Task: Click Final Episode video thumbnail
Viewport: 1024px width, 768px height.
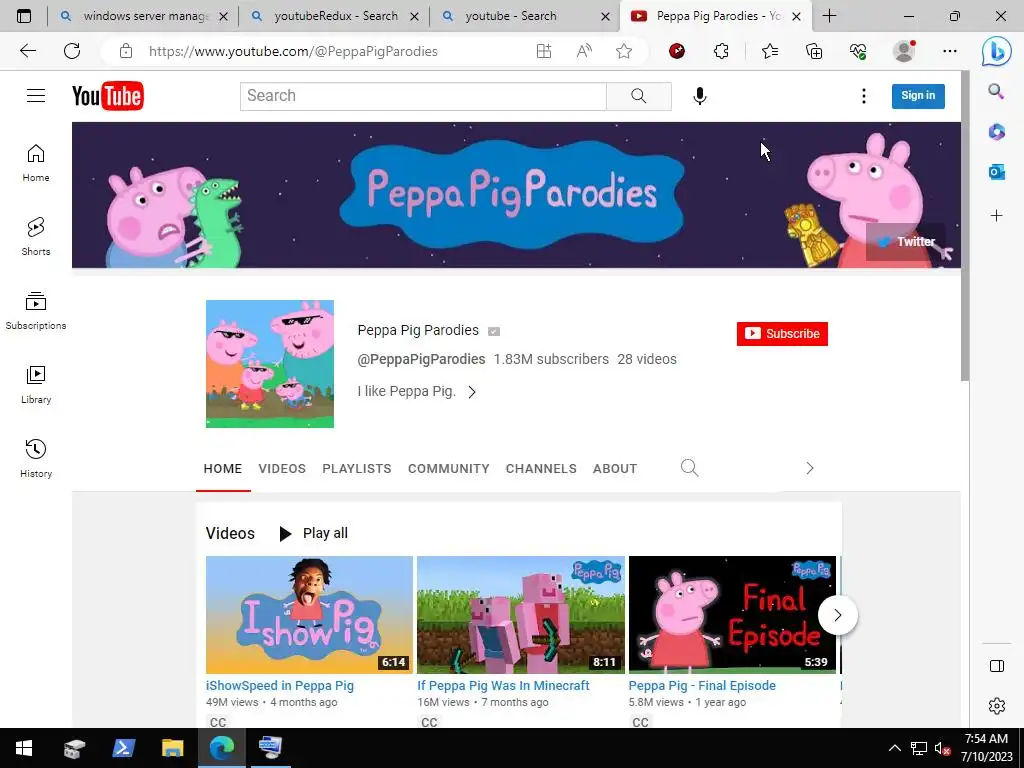Action: [x=732, y=615]
